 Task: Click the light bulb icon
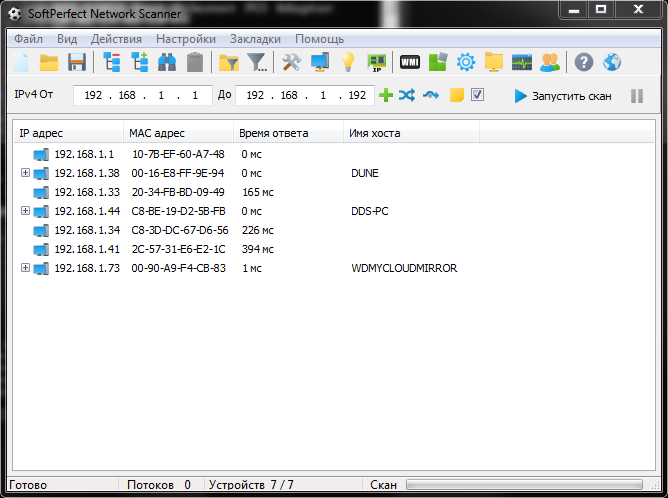click(348, 63)
